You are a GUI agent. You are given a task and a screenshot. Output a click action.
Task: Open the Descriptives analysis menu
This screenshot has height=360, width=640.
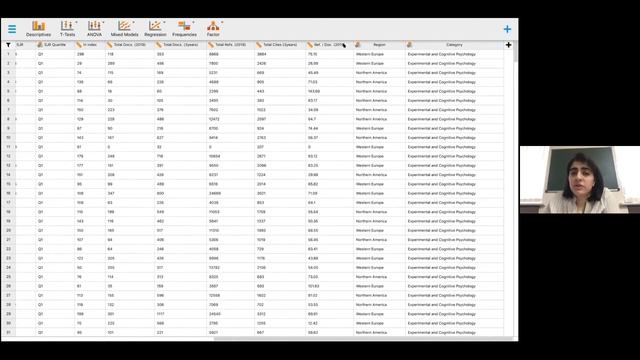pyautogui.click(x=38, y=29)
